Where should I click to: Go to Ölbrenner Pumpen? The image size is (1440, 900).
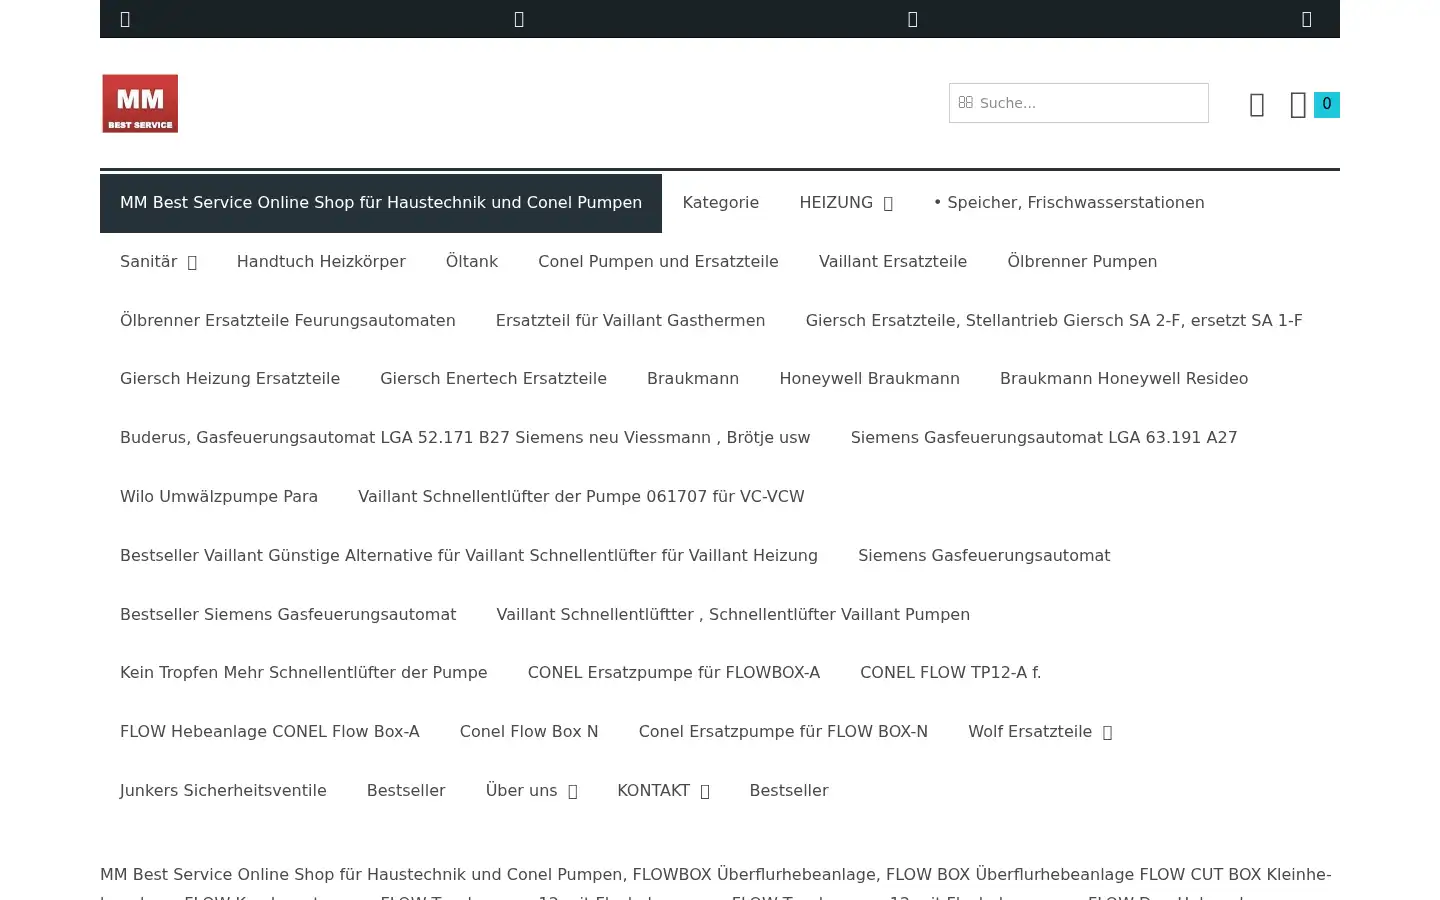(x=1082, y=262)
